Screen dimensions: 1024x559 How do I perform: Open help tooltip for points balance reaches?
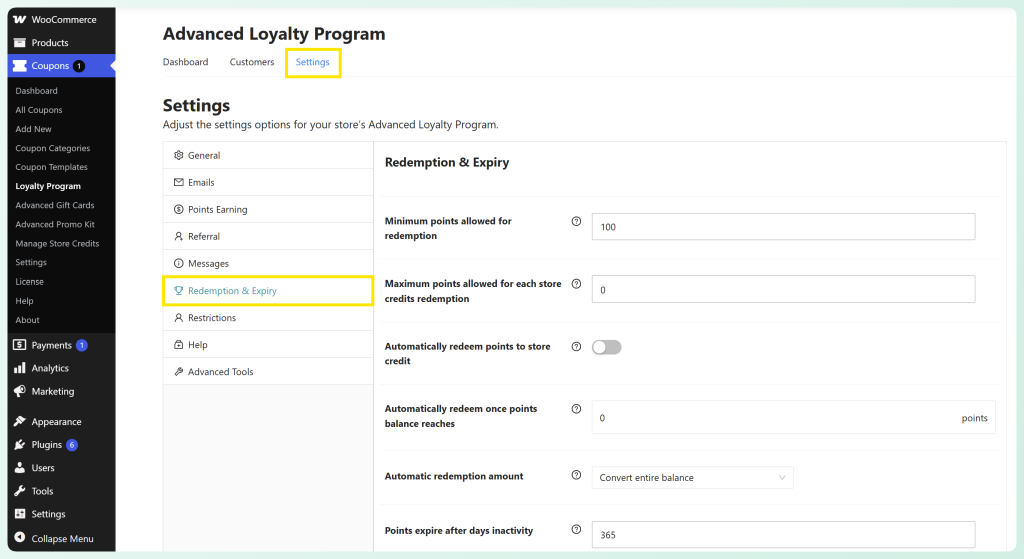pos(576,409)
